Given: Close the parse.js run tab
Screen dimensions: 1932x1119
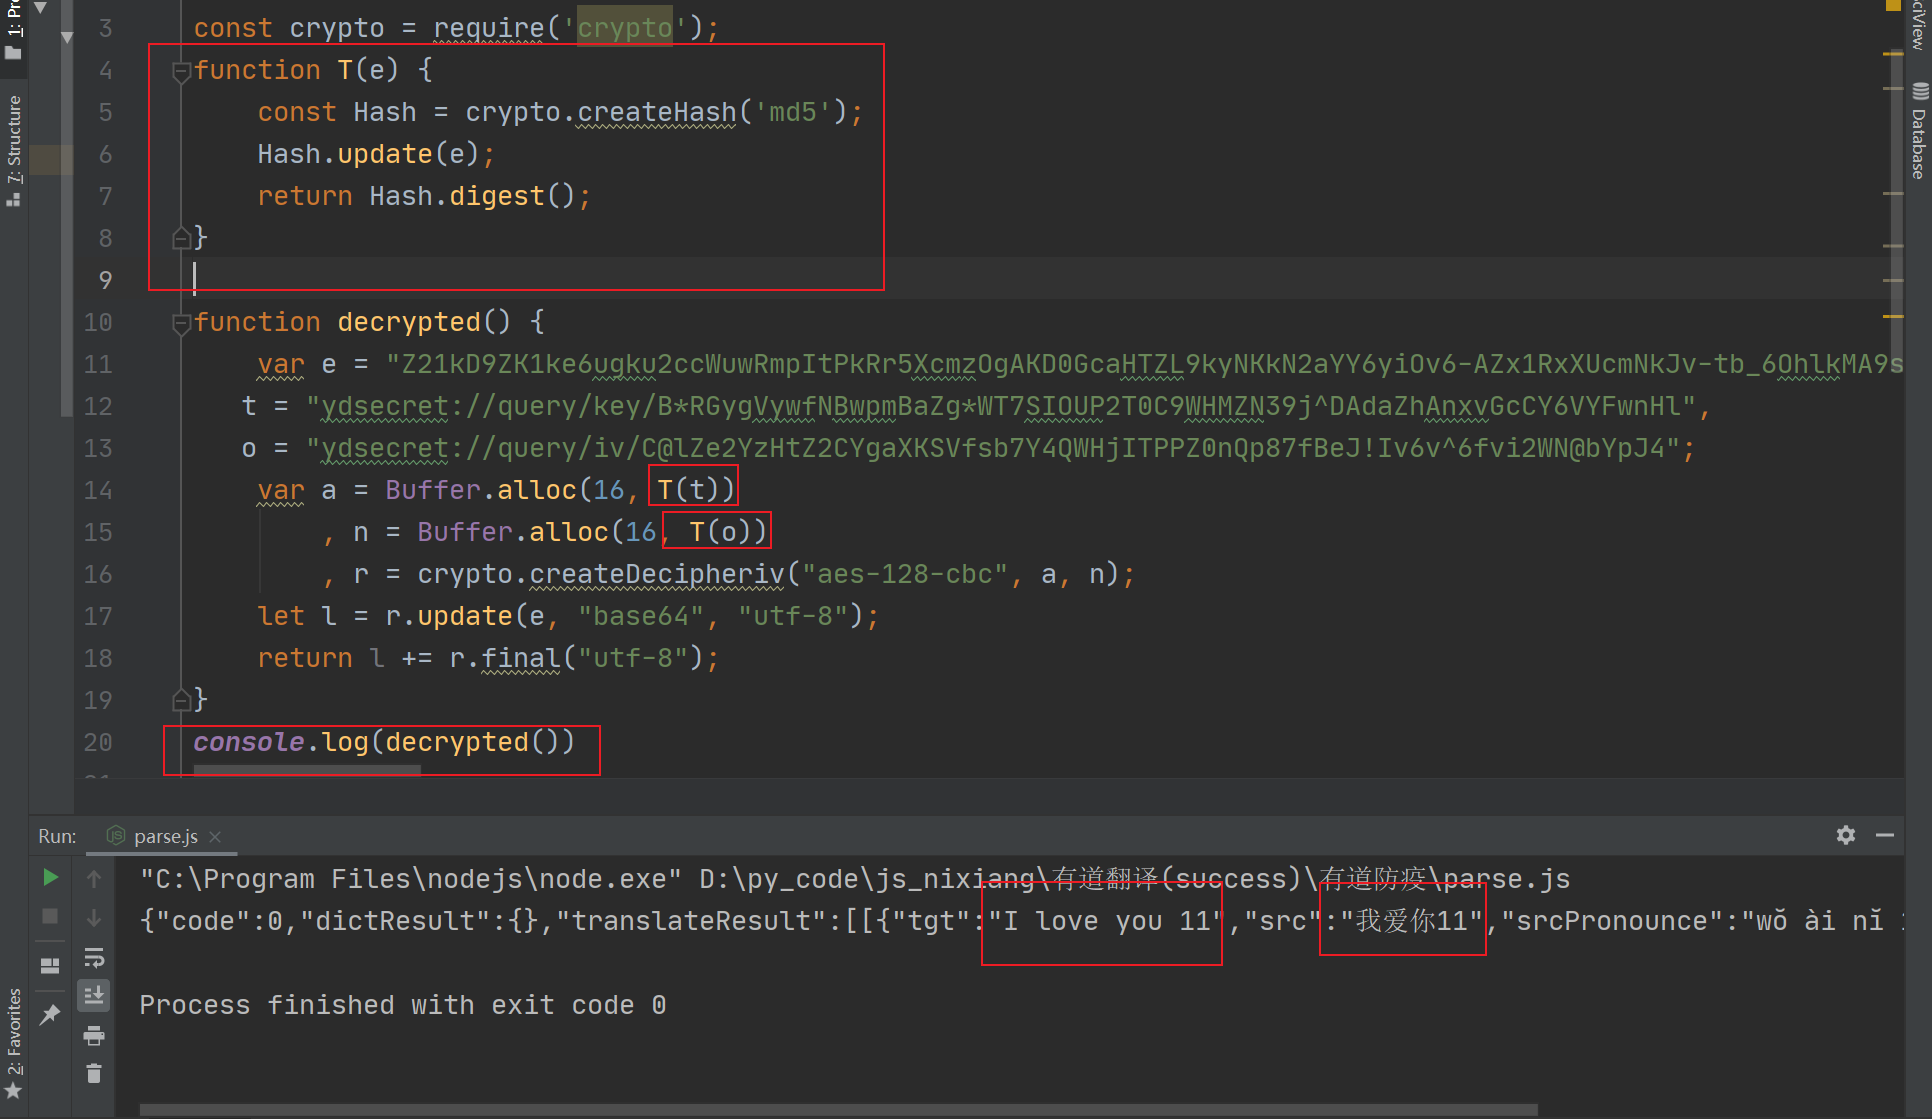Looking at the screenshot, I should coord(215,836).
